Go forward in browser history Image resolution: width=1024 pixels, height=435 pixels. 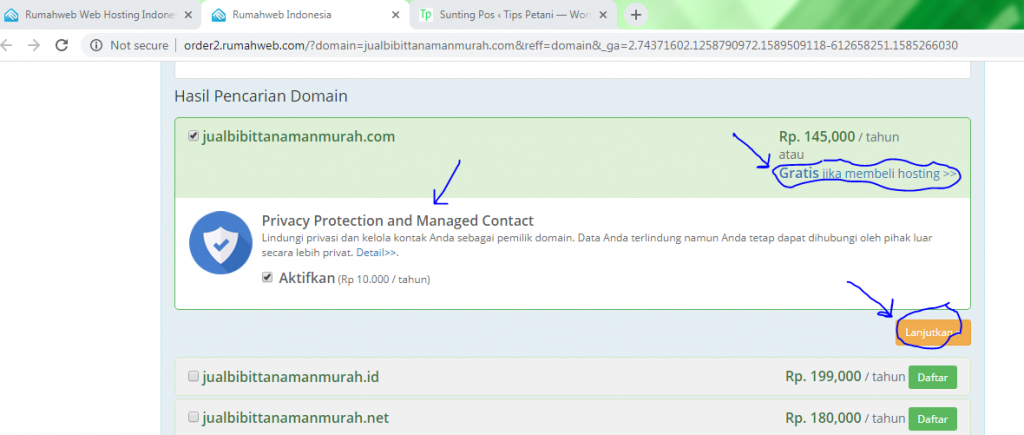[x=34, y=45]
